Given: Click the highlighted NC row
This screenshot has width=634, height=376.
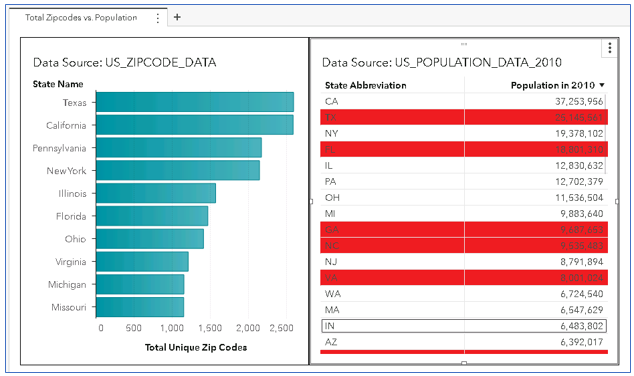Looking at the screenshot, I should tap(464, 245).
